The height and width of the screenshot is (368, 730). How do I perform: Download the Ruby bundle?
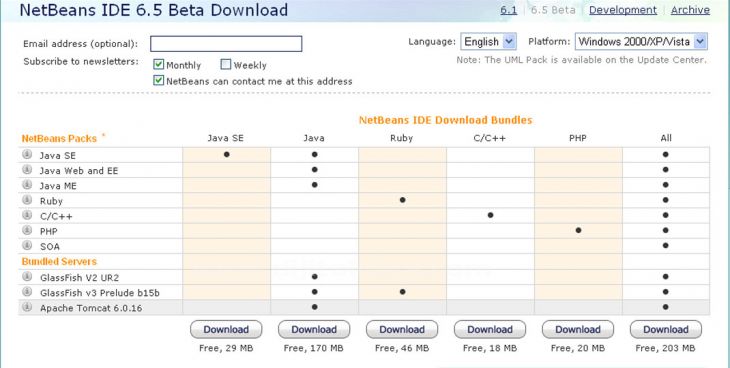(402, 329)
